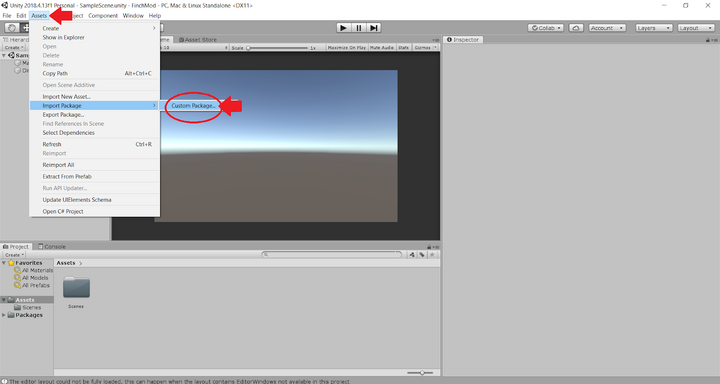
Task: Toggle the Stats overlay button
Action: 404,47
